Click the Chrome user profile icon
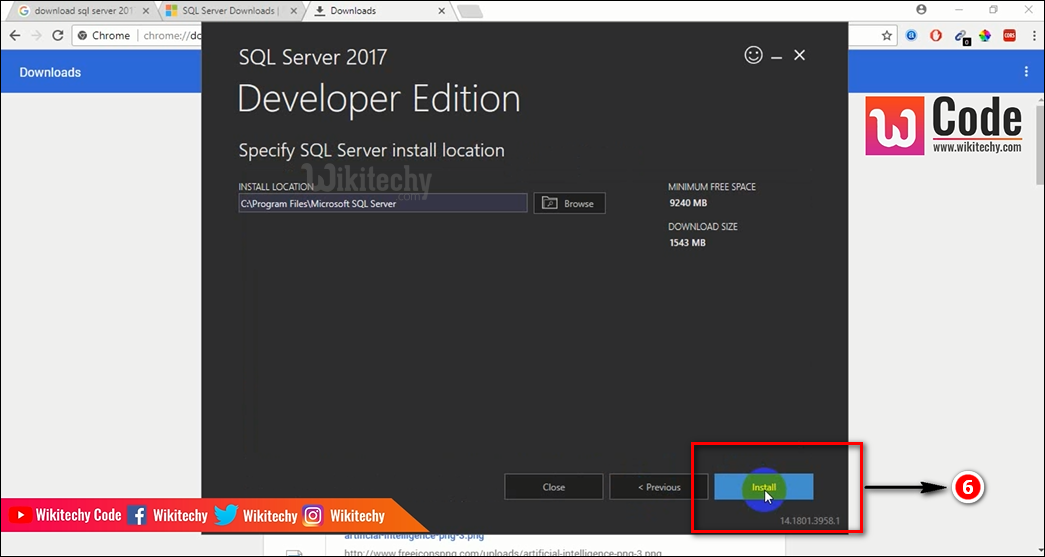The height and width of the screenshot is (557, 1045). tap(920, 10)
